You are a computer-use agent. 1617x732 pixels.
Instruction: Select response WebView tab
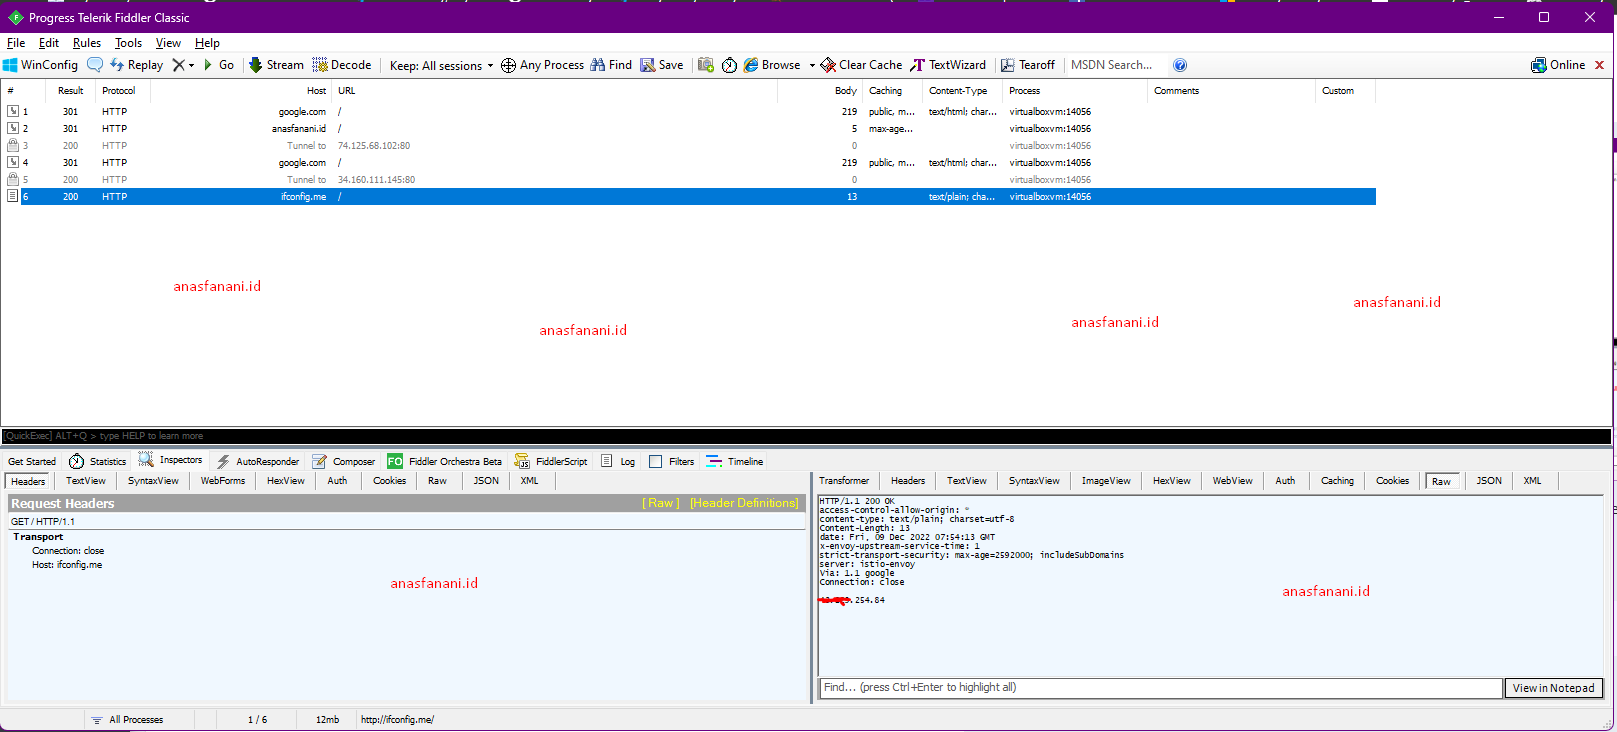(x=1233, y=481)
